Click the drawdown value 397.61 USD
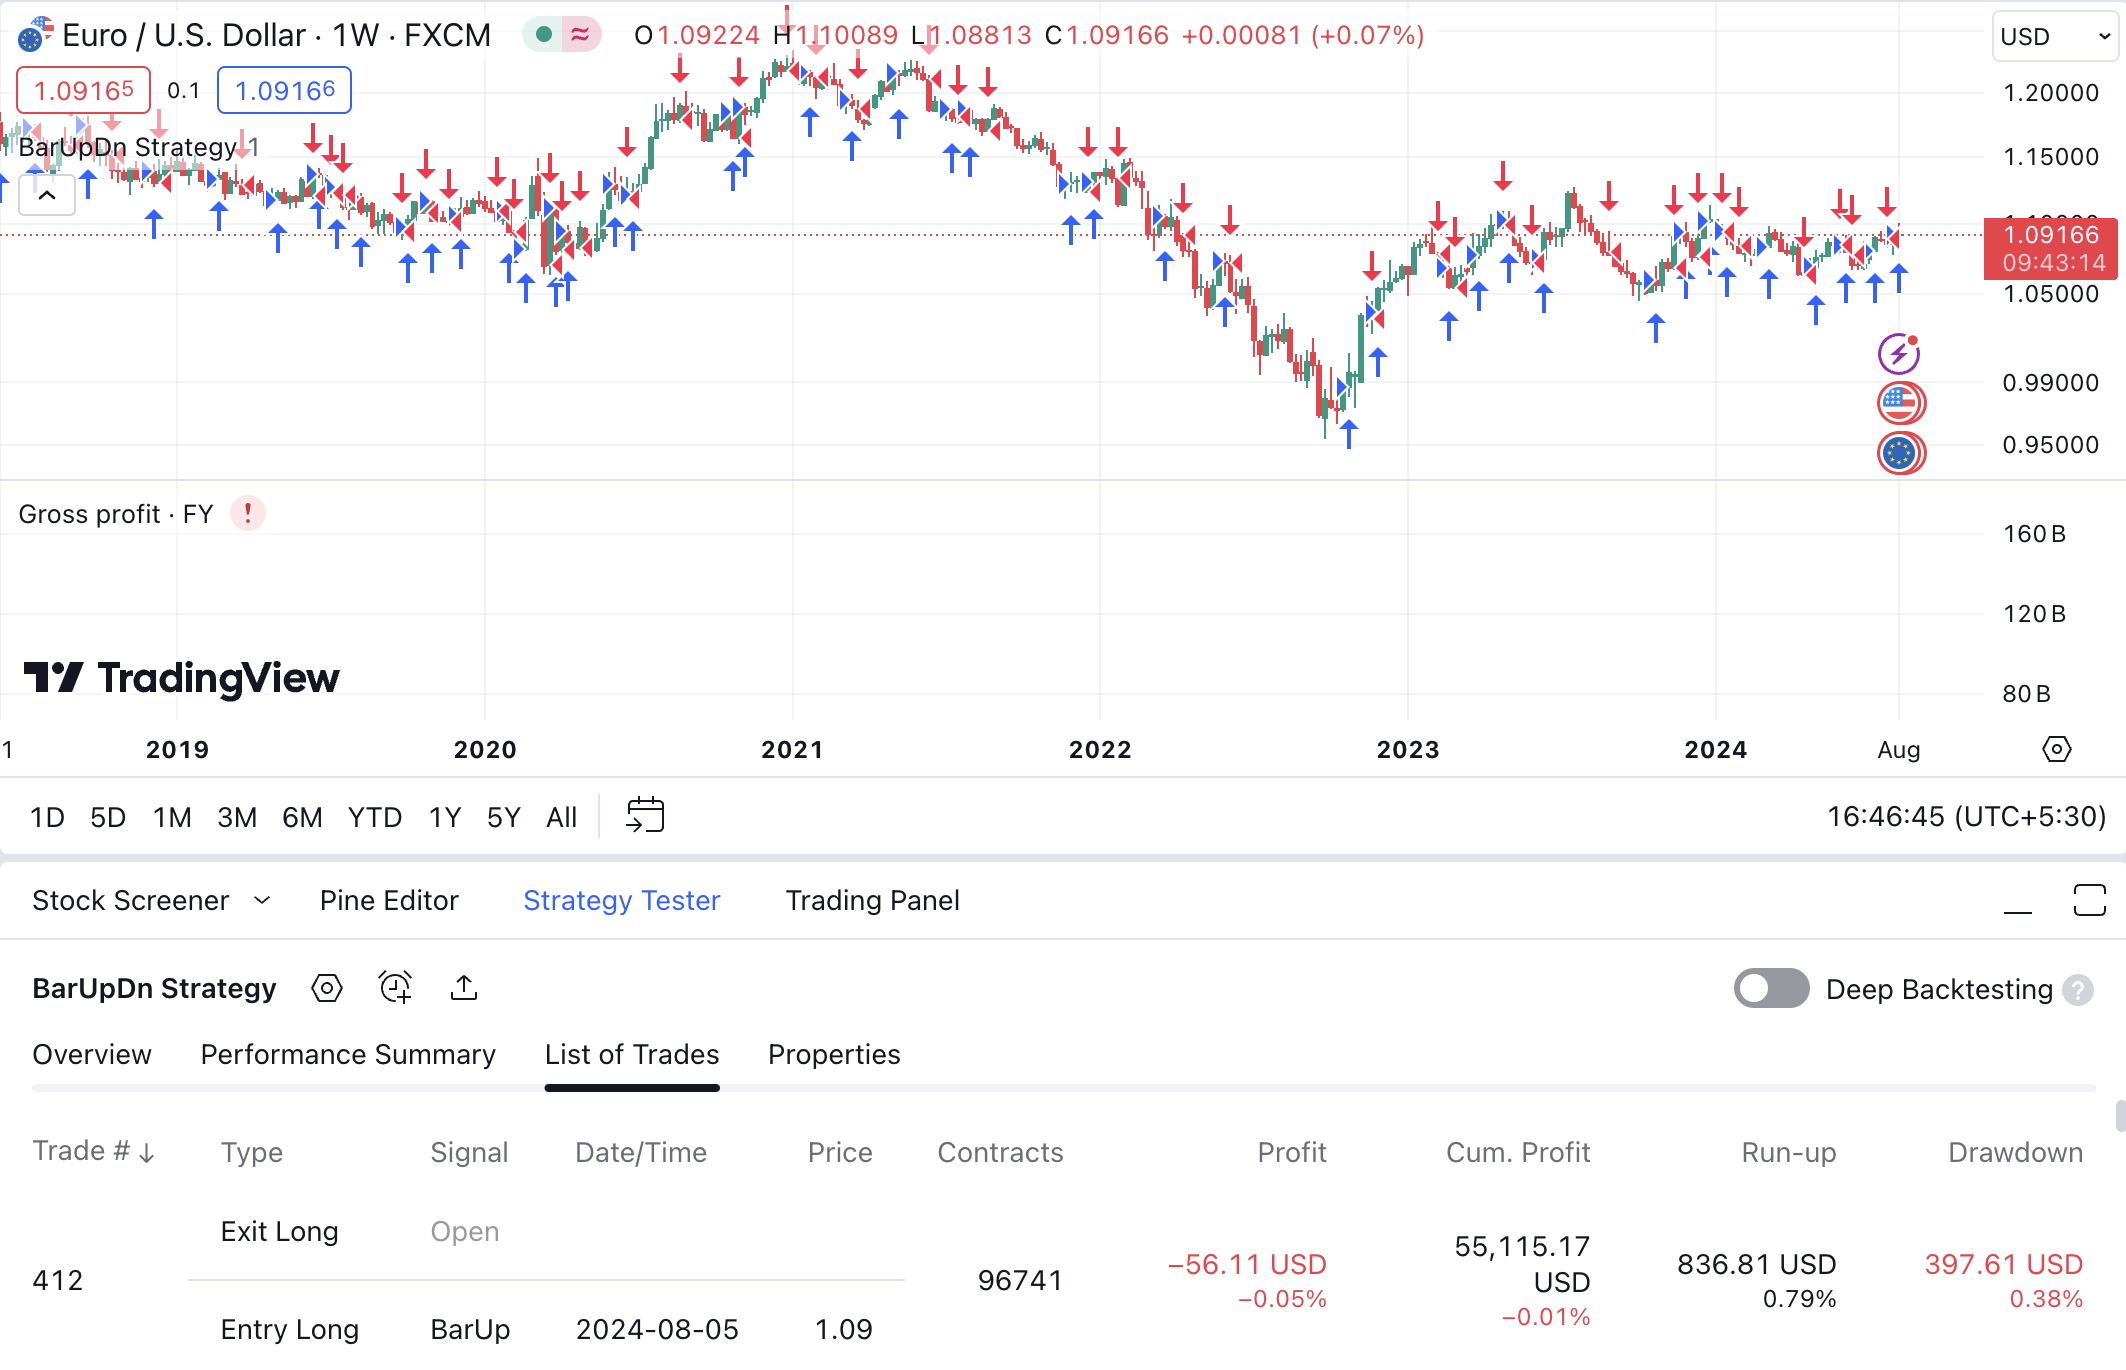Image resolution: width=2126 pixels, height=1370 pixels. (x=2004, y=1265)
